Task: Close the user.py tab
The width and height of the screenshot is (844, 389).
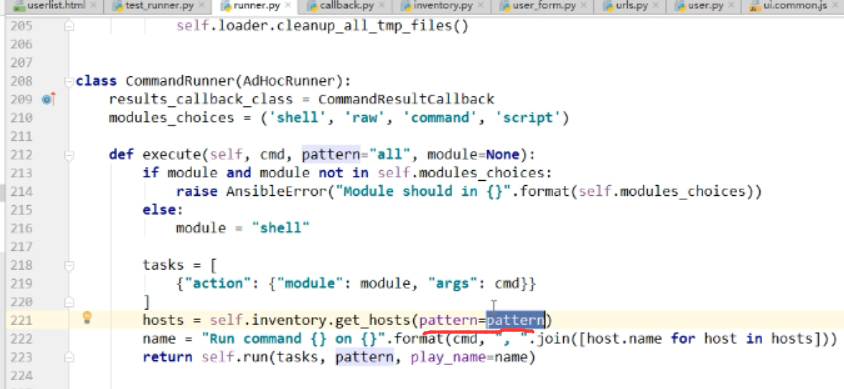Action: pos(732,6)
